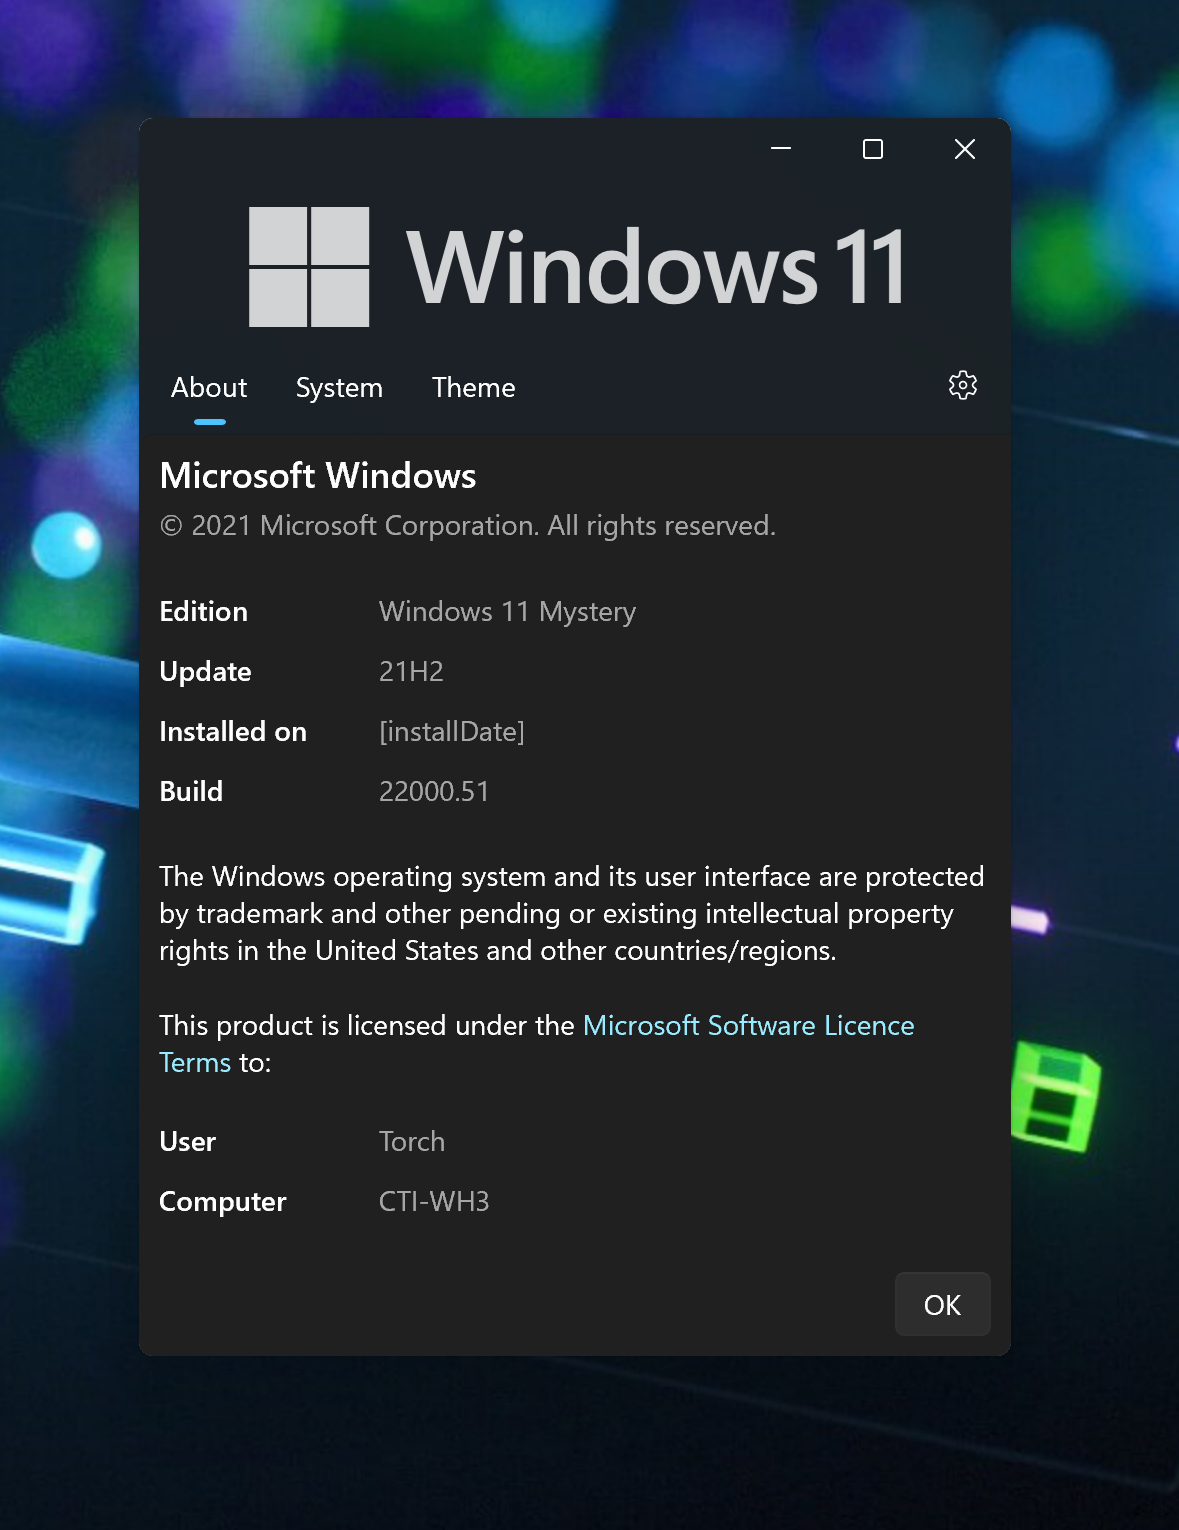This screenshot has height=1530, width=1179.
Task: Open Microsoft Software Licence Terms link
Action: tap(537, 1044)
